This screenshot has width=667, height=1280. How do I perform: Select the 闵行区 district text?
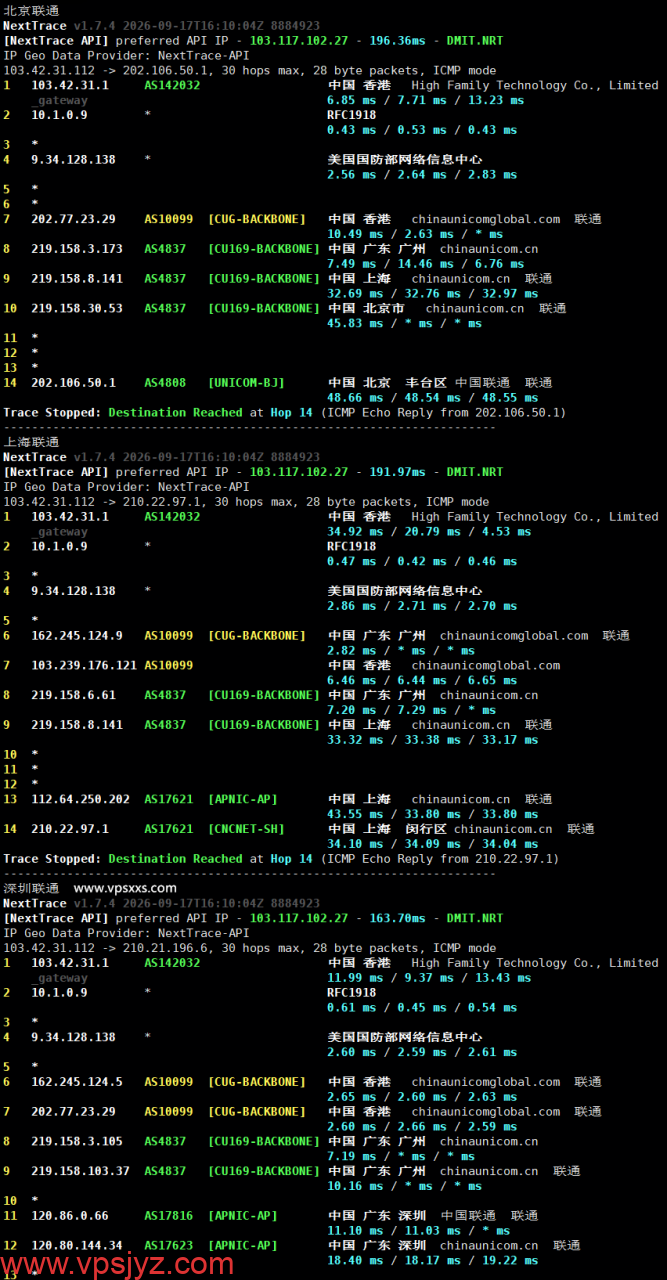(x=425, y=829)
